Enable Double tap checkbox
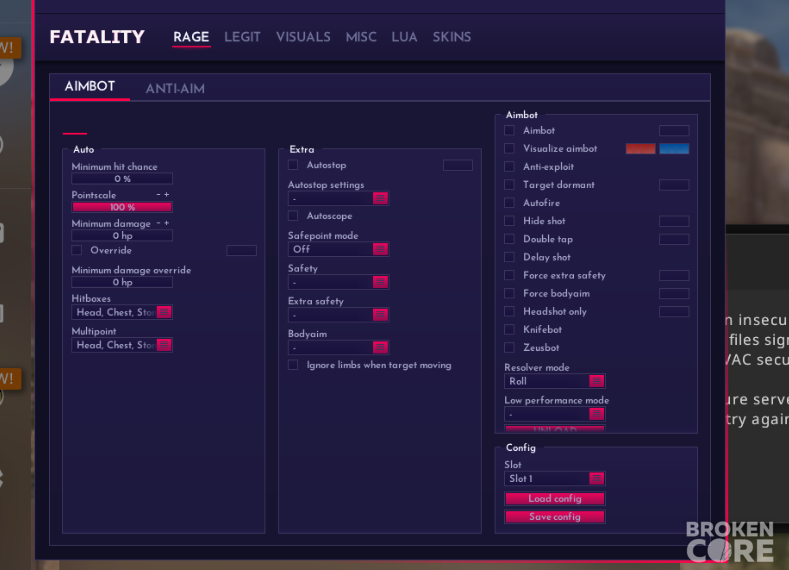 509,239
